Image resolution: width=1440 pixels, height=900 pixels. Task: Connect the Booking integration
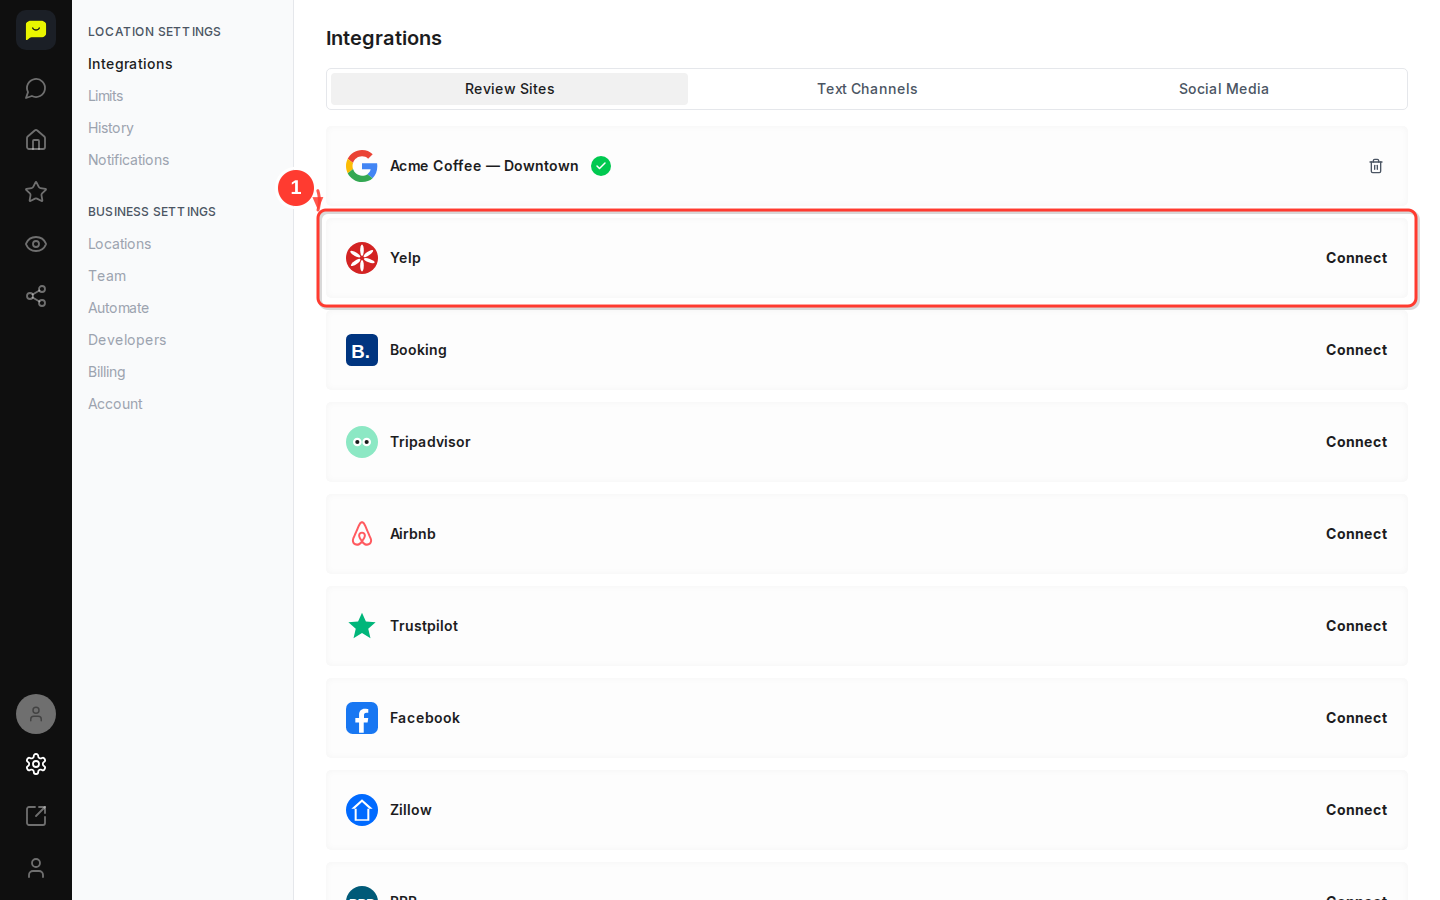1357,350
